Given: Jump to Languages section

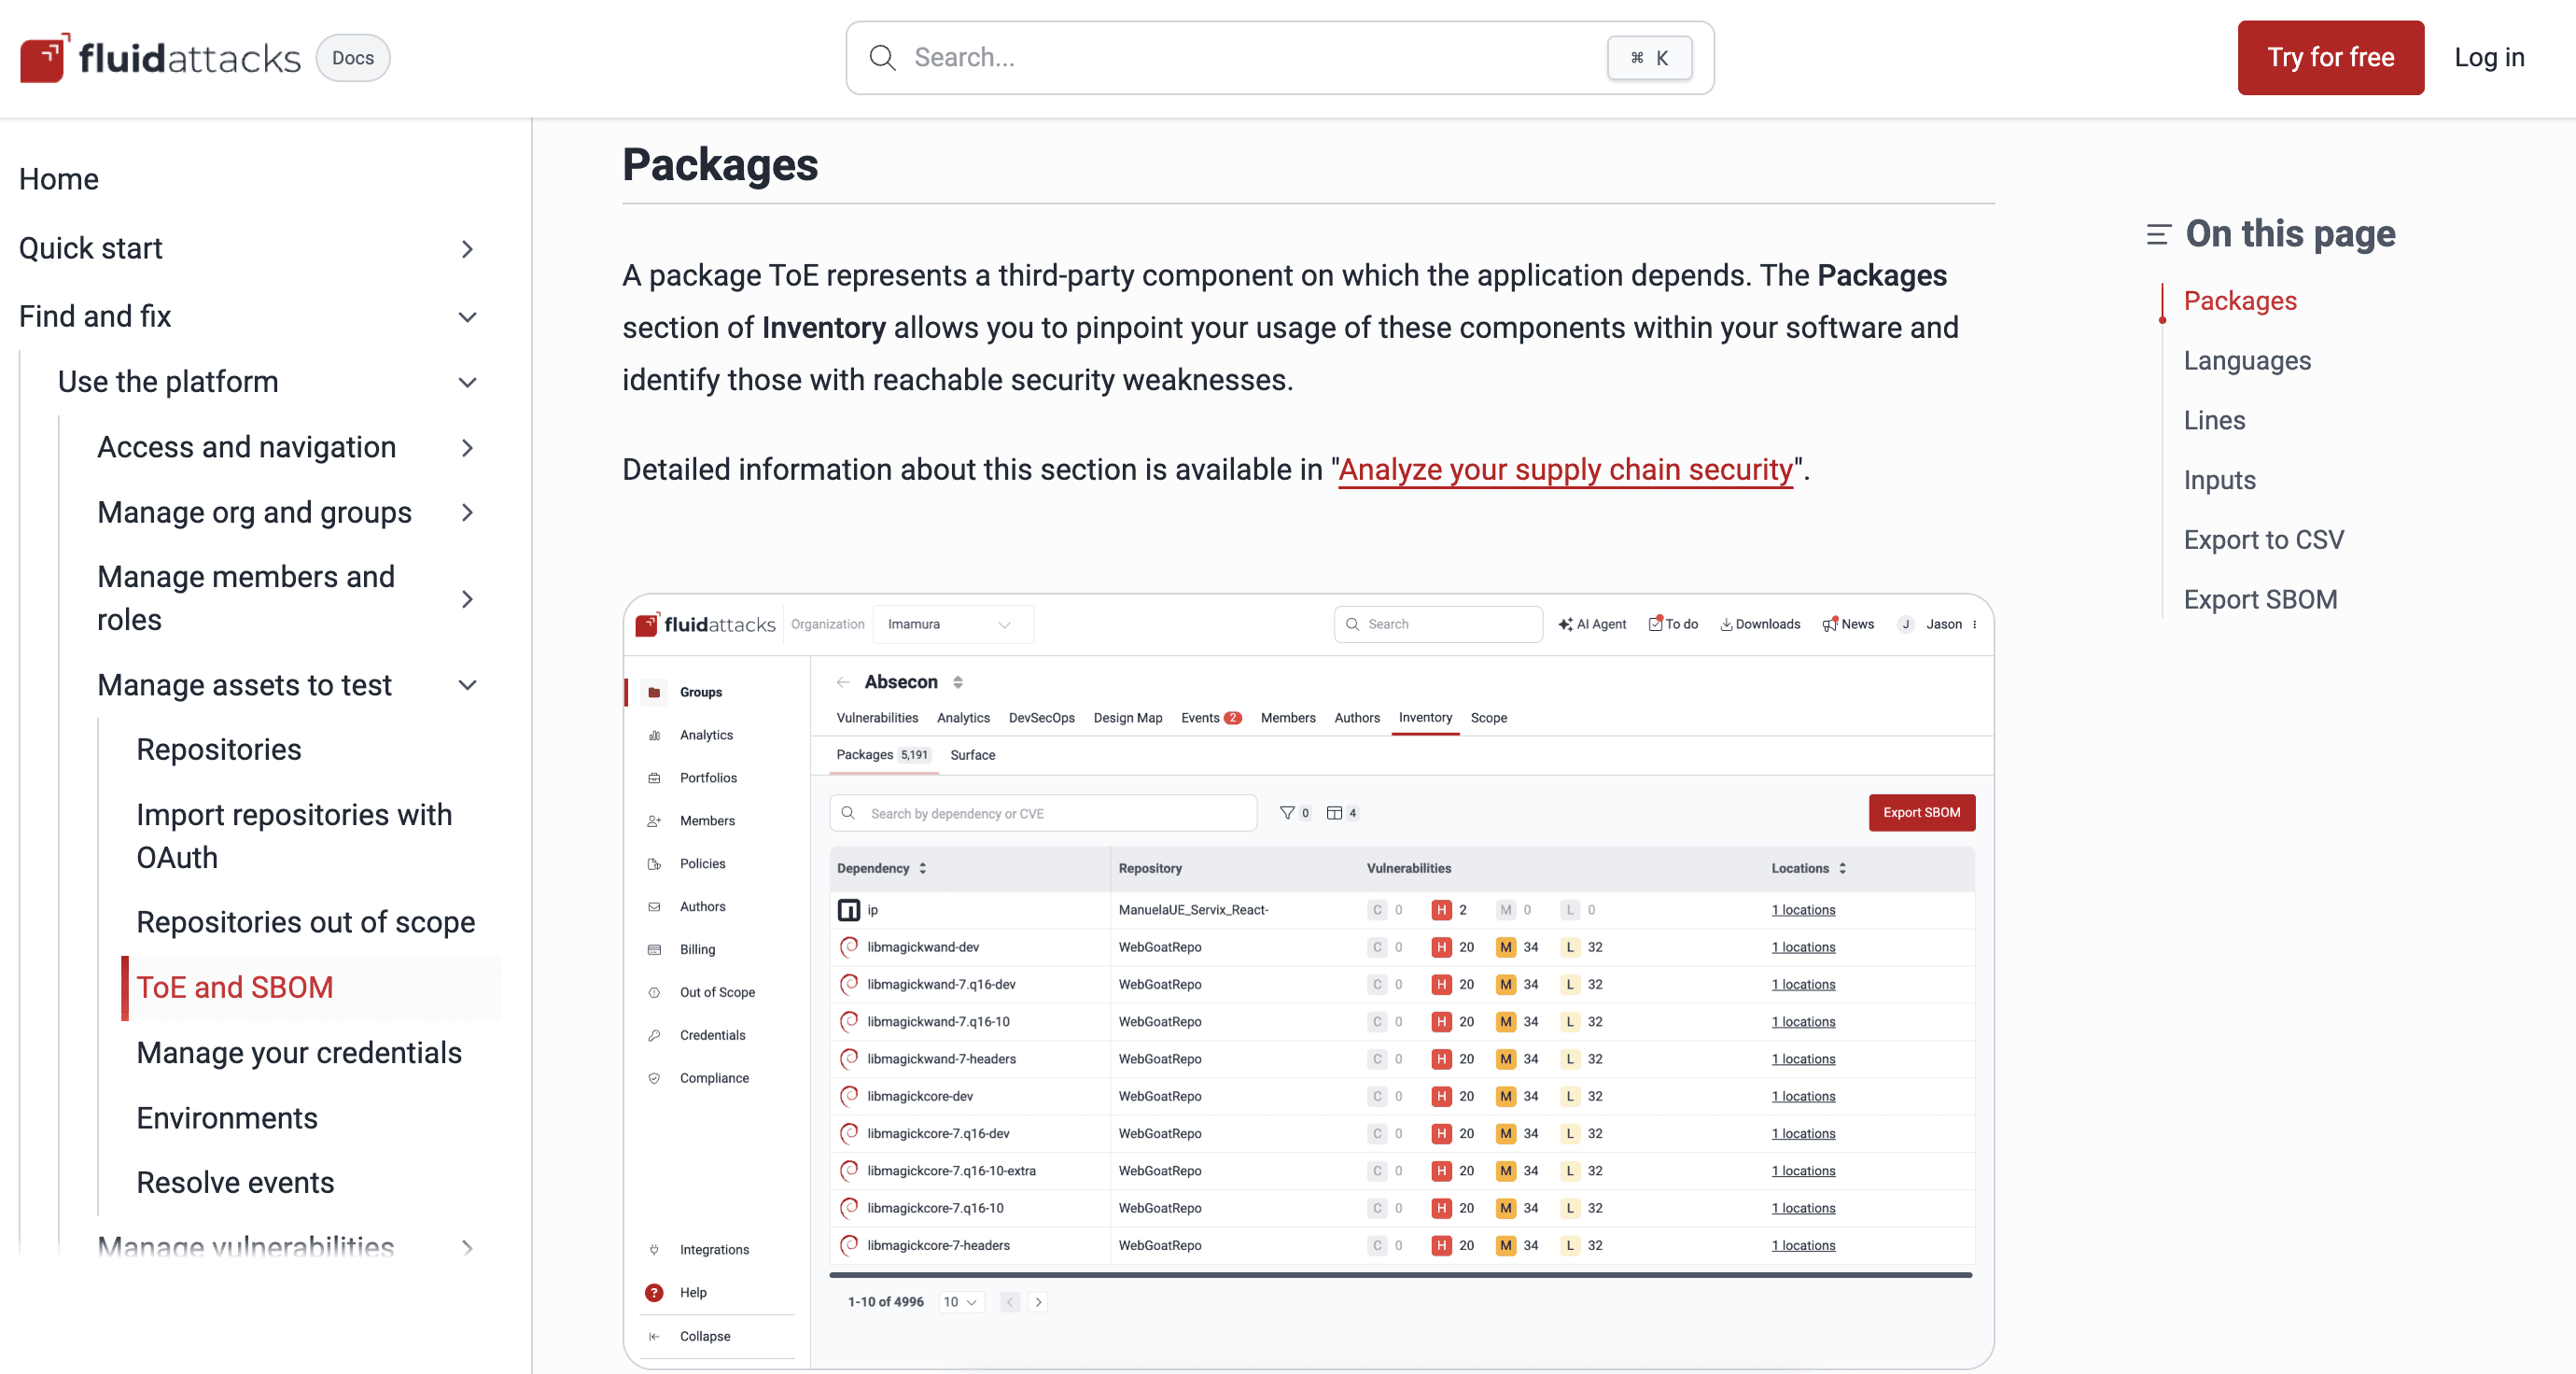Looking at the screenshot, I should coord(2247,361).
